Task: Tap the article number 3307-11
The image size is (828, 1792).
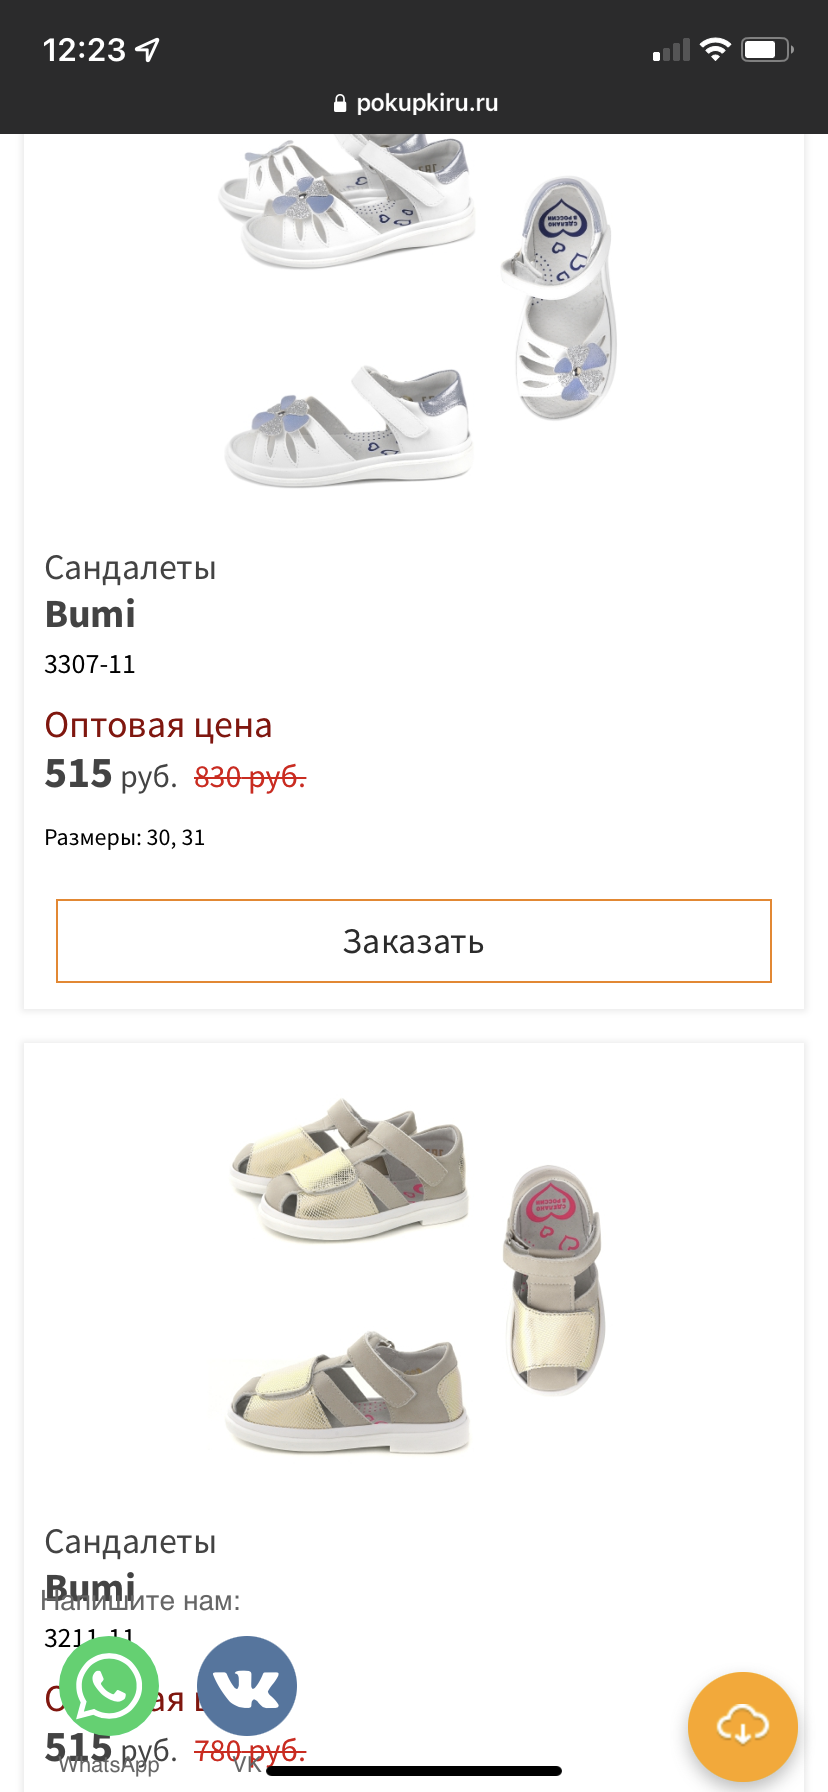Action: coord(90,664)
